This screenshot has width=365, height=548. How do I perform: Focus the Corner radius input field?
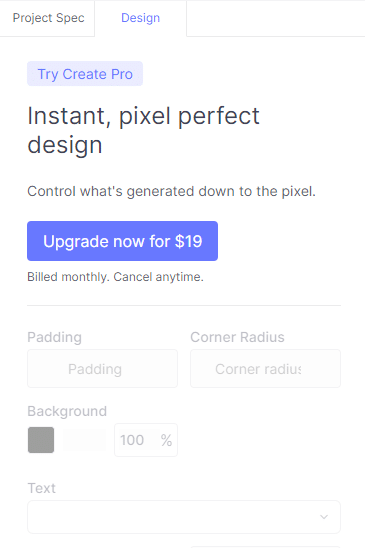(x=265, y=369)
